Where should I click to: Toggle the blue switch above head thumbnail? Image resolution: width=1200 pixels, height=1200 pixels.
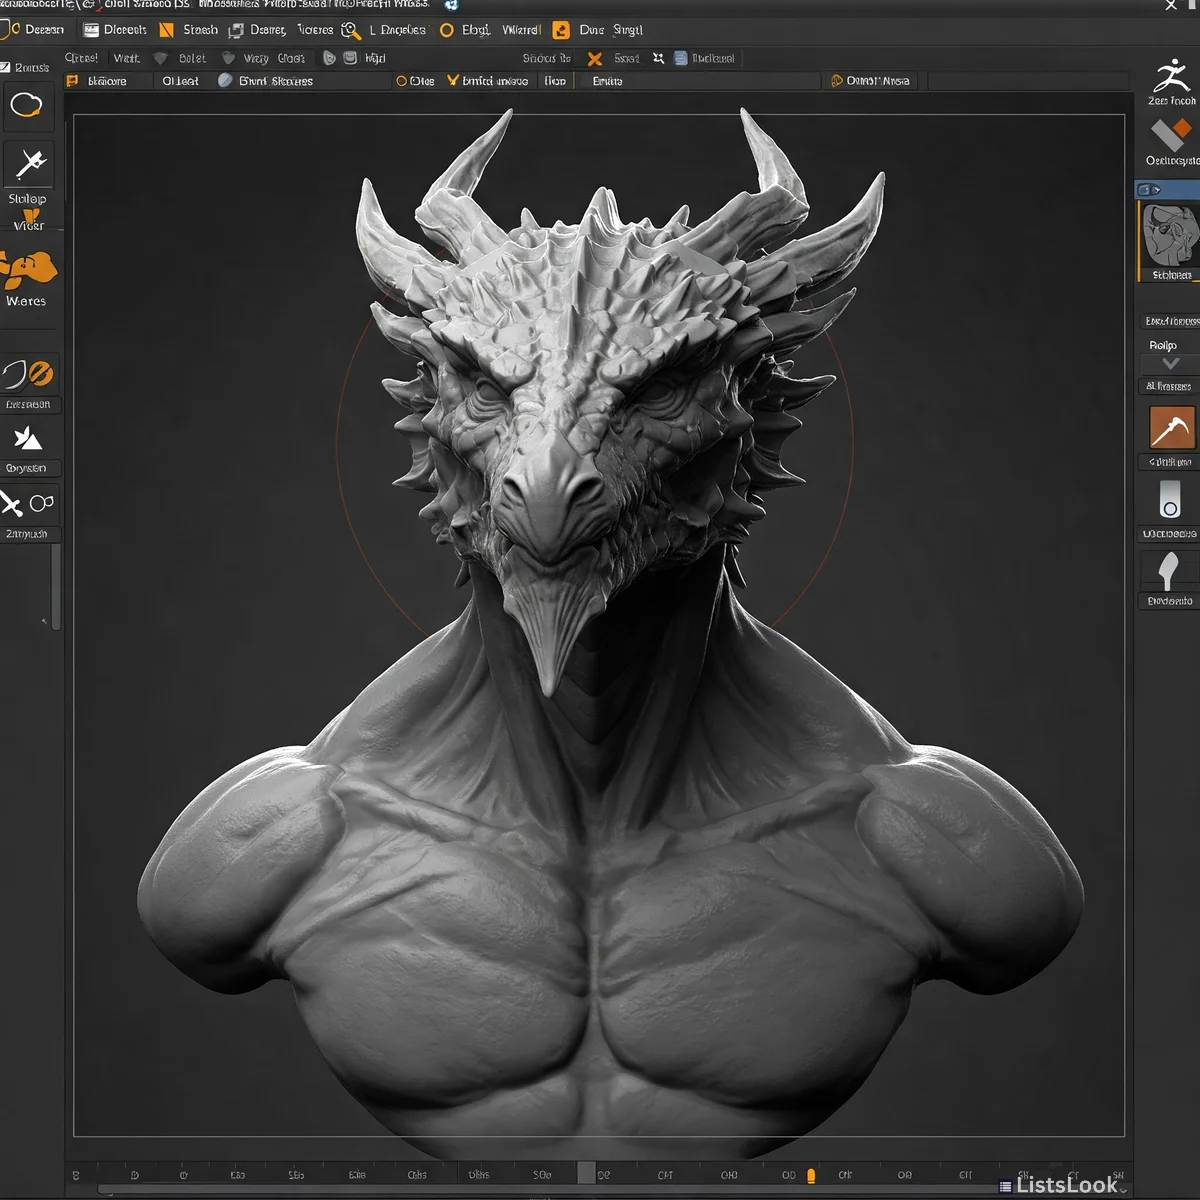[x=1149, y=189]
